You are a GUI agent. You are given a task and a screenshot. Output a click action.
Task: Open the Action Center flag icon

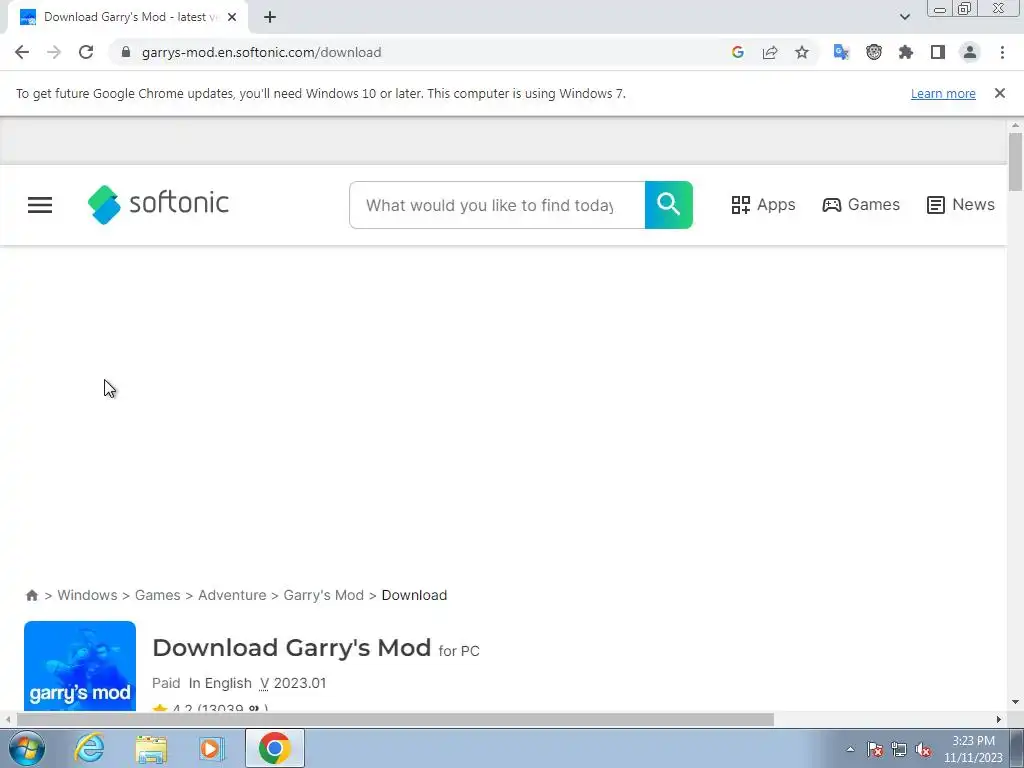pos(875,749)
